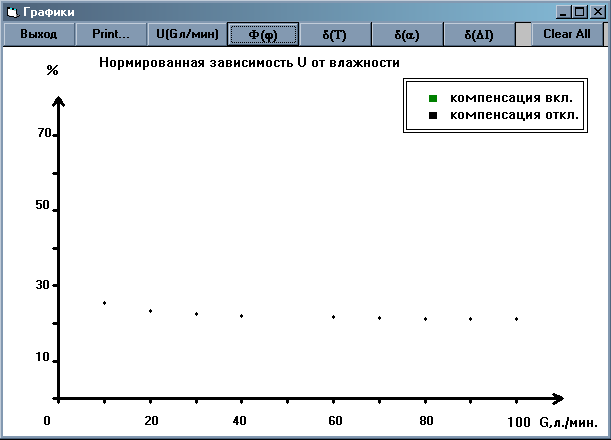Display the δ(α) graph
The width and height of the screenshot is (611, 440).
(407, 34)
